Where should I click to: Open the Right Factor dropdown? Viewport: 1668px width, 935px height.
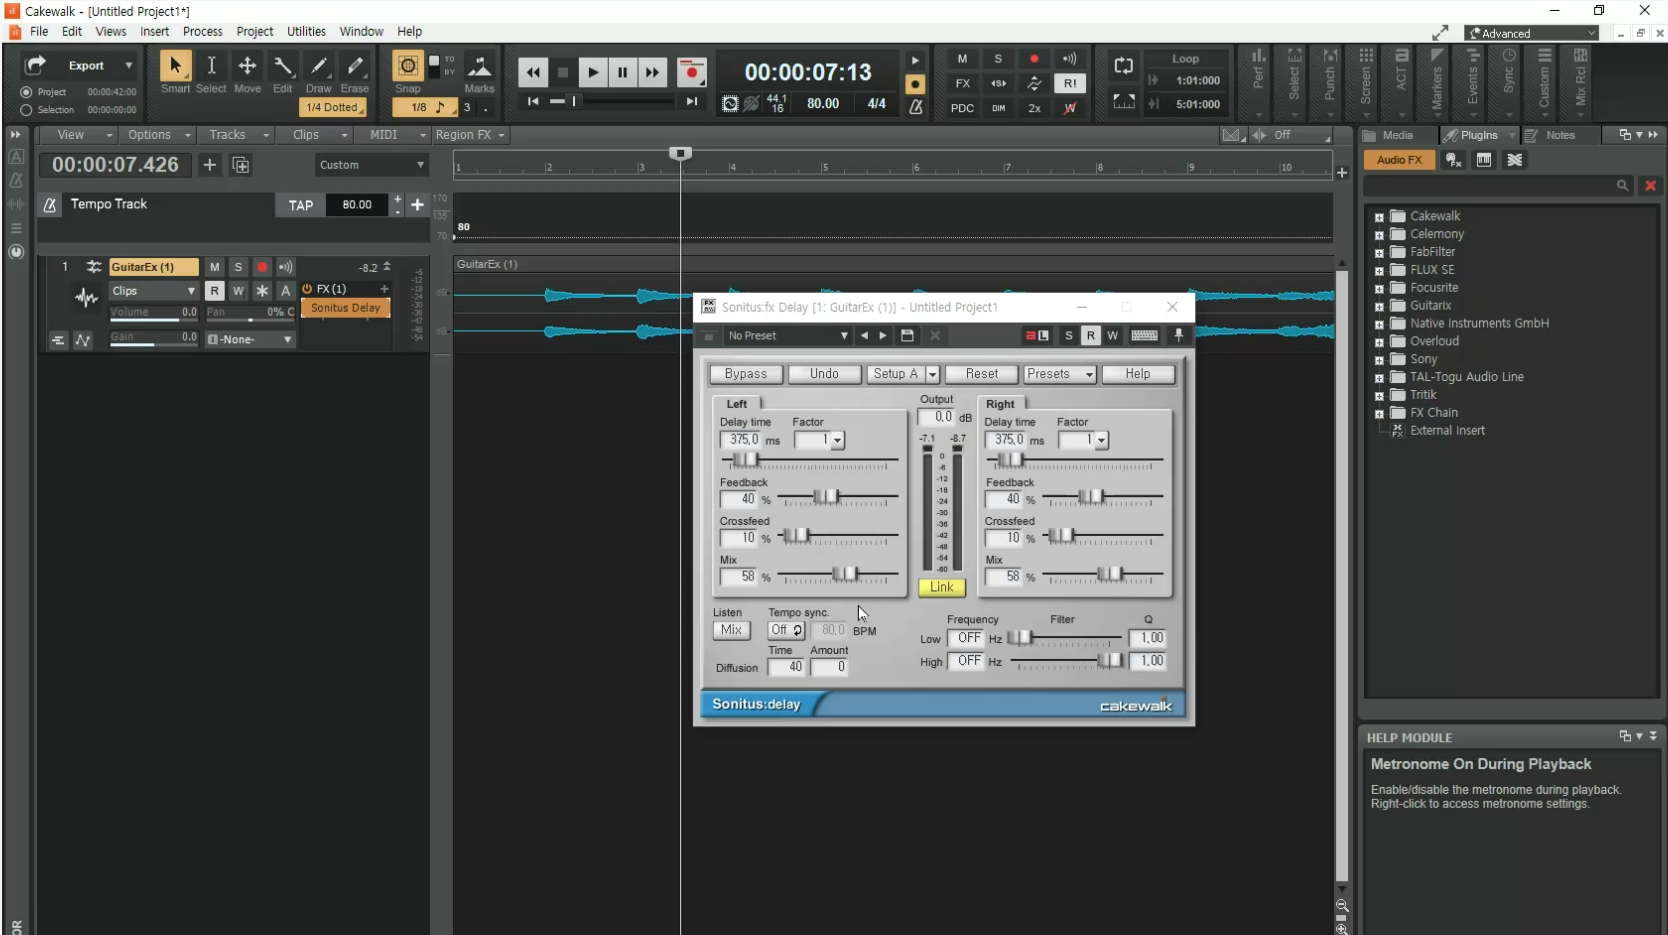pyautogui.click(x=1101, y=441)
